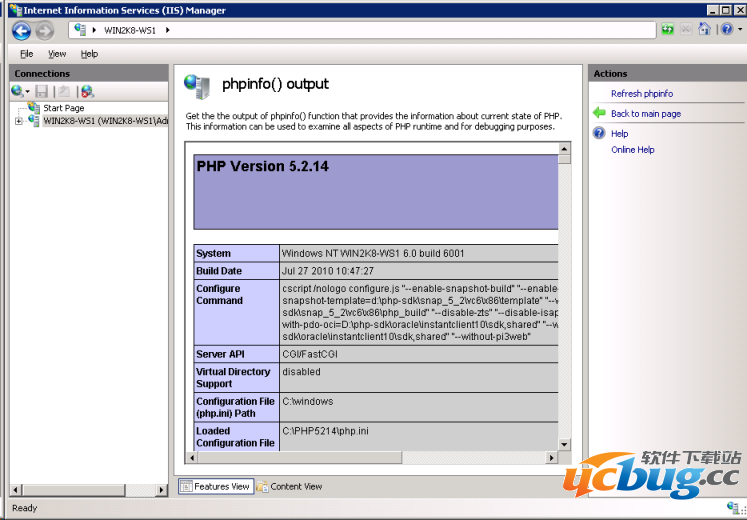Click the Delete connection icon
Viewport: 747px width, 520px height.
click(87, 91)
